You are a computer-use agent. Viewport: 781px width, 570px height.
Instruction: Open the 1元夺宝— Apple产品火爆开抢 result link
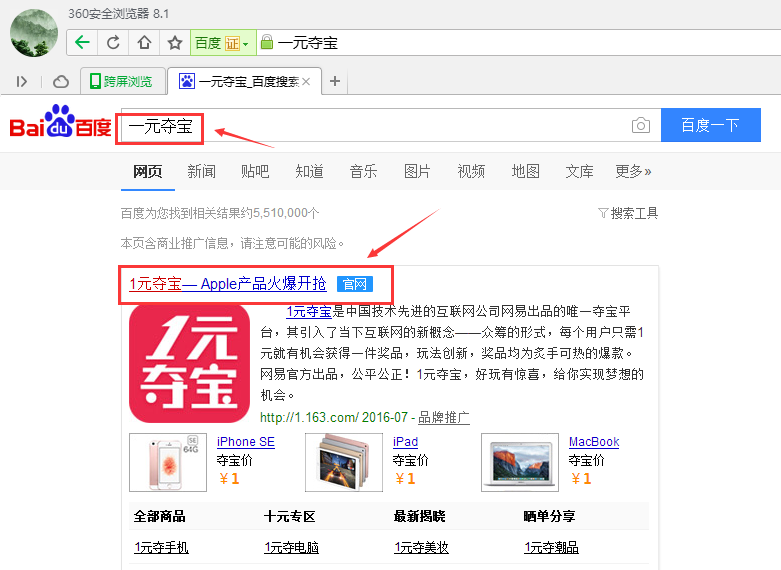click(228, 284)
